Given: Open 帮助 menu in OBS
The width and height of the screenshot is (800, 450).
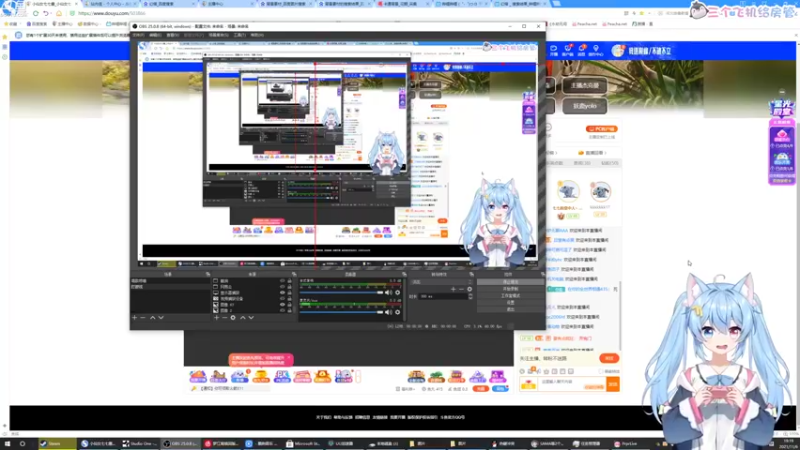Looking at the screenshot, I should (257, 35).
